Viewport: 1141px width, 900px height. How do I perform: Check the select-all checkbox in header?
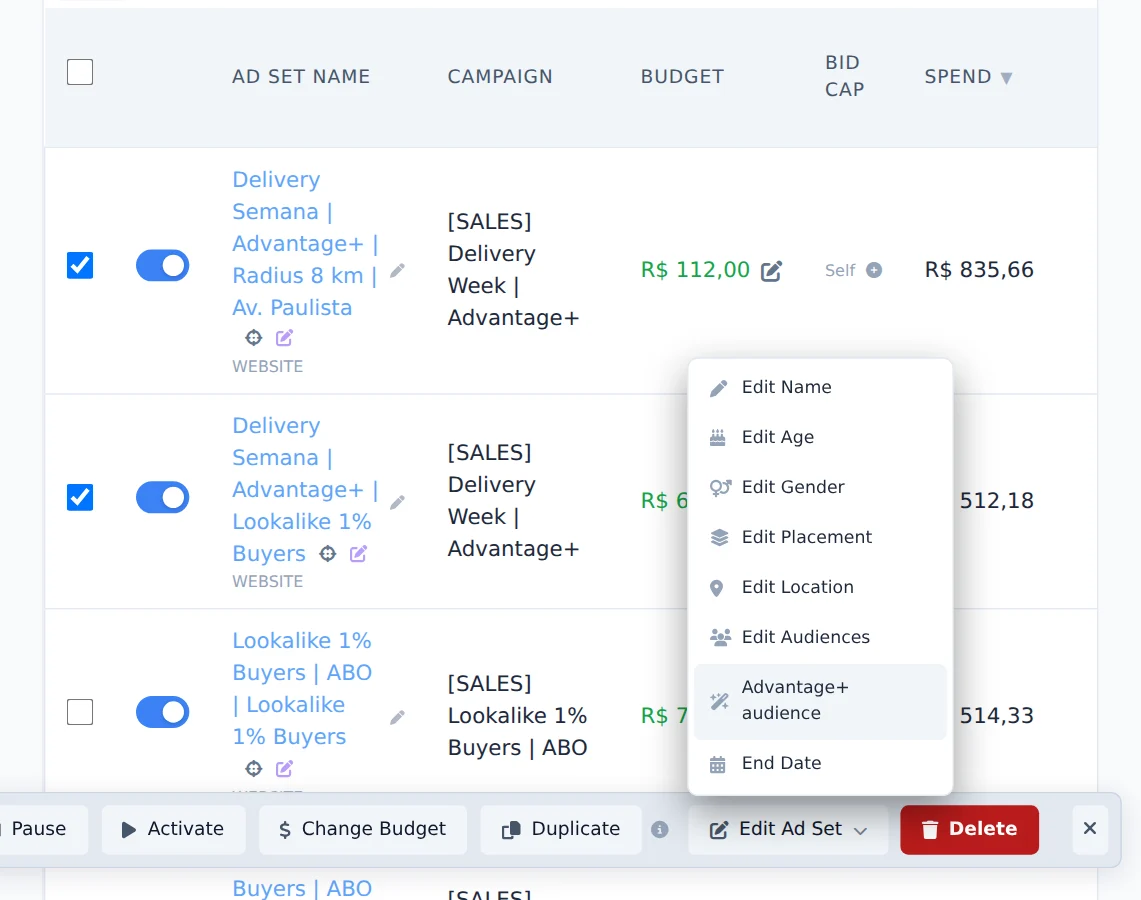tap(80, 72)
